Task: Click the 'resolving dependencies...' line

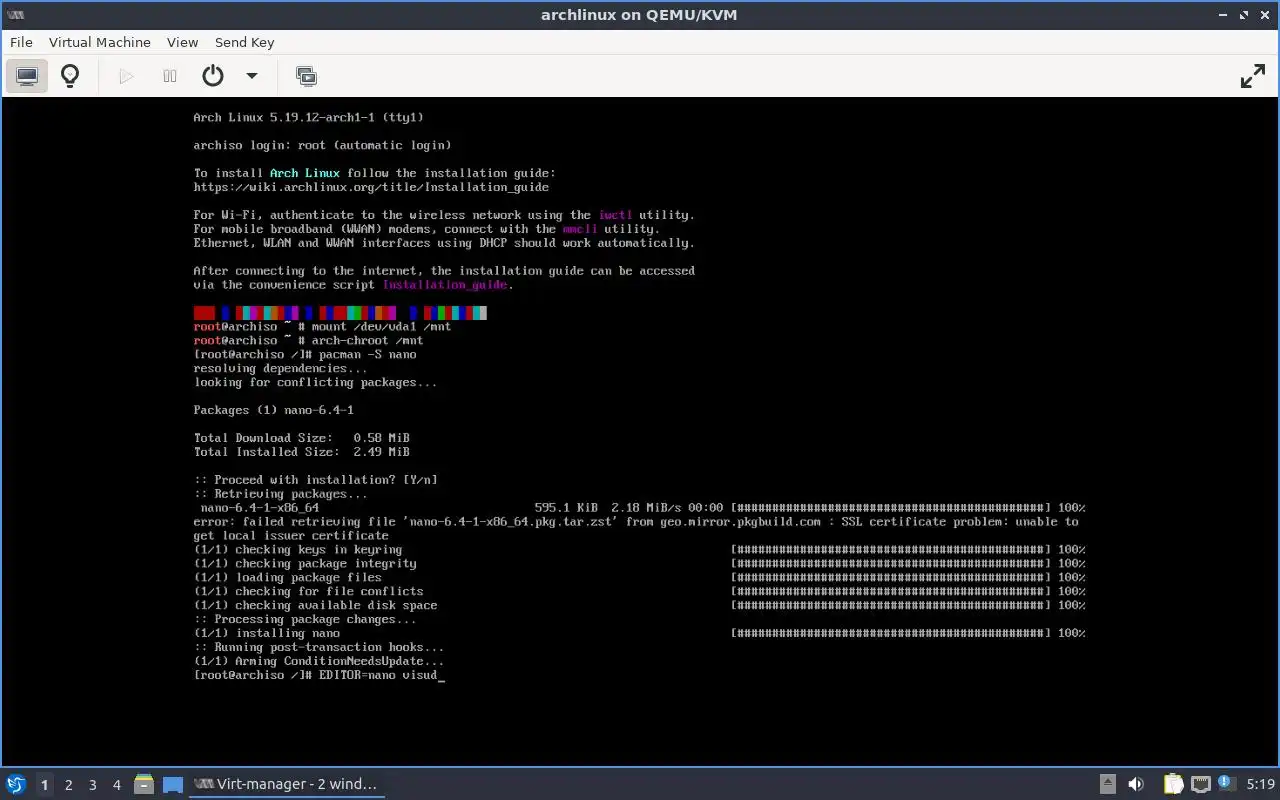Action: click(x=280, y=368)
